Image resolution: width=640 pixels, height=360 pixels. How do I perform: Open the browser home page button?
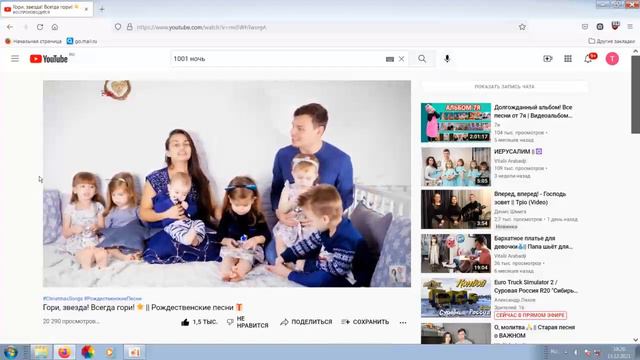tap(55, 27)
